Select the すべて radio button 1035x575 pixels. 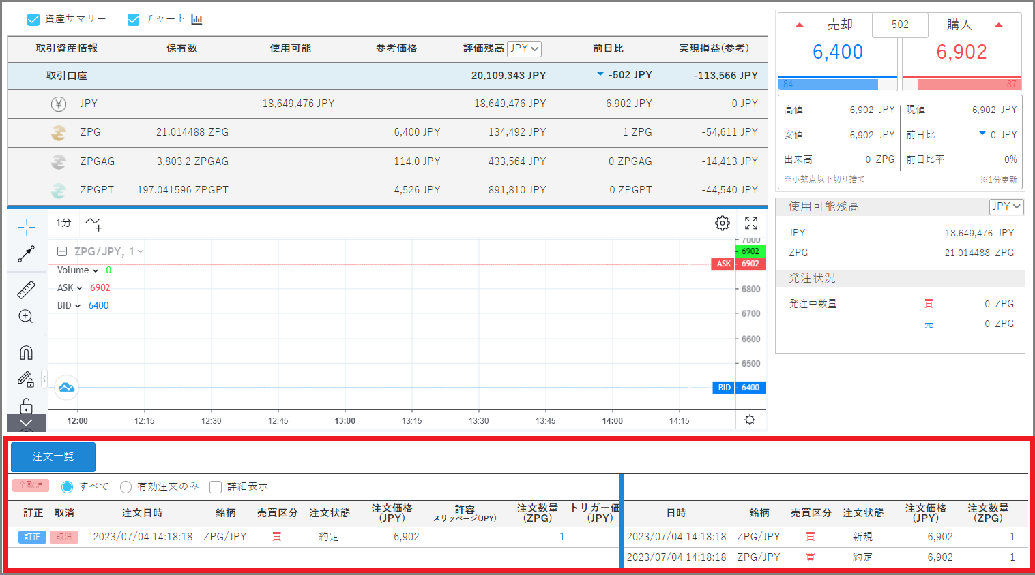point(67,487)
